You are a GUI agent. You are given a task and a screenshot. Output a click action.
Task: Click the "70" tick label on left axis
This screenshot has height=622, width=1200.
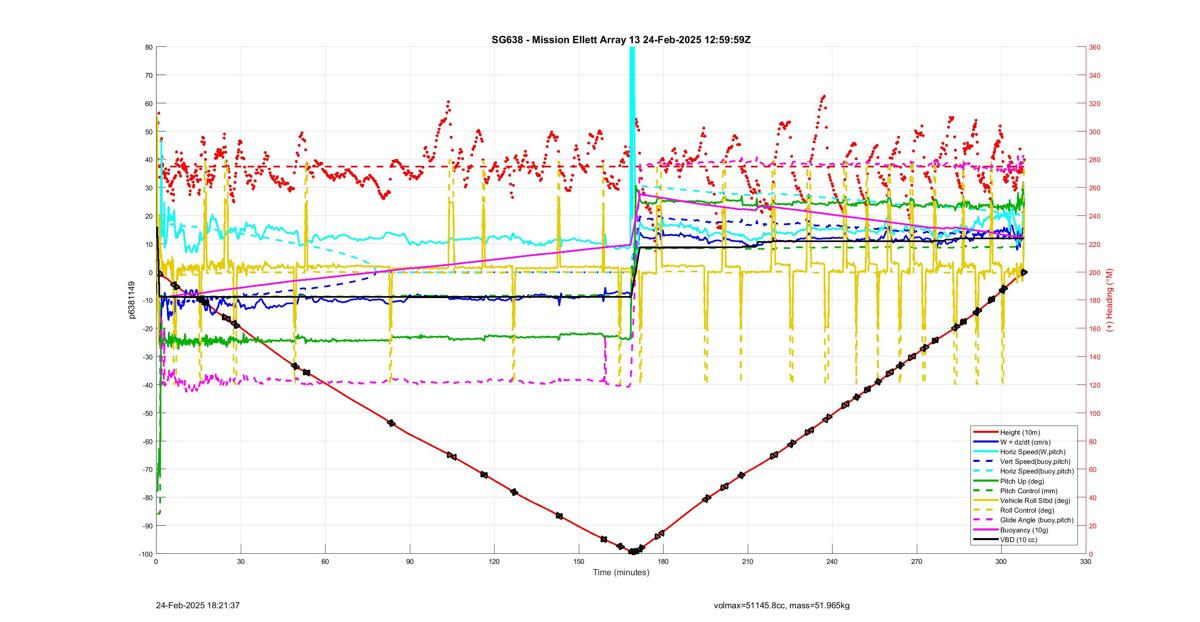(x=148, y=75)
